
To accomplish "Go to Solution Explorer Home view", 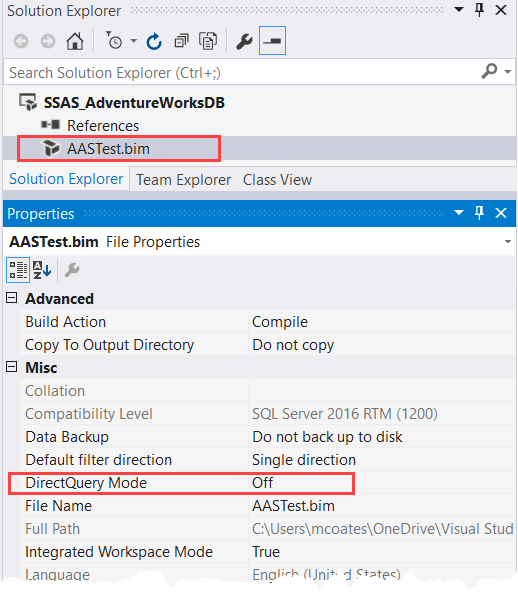I will 75,41.
